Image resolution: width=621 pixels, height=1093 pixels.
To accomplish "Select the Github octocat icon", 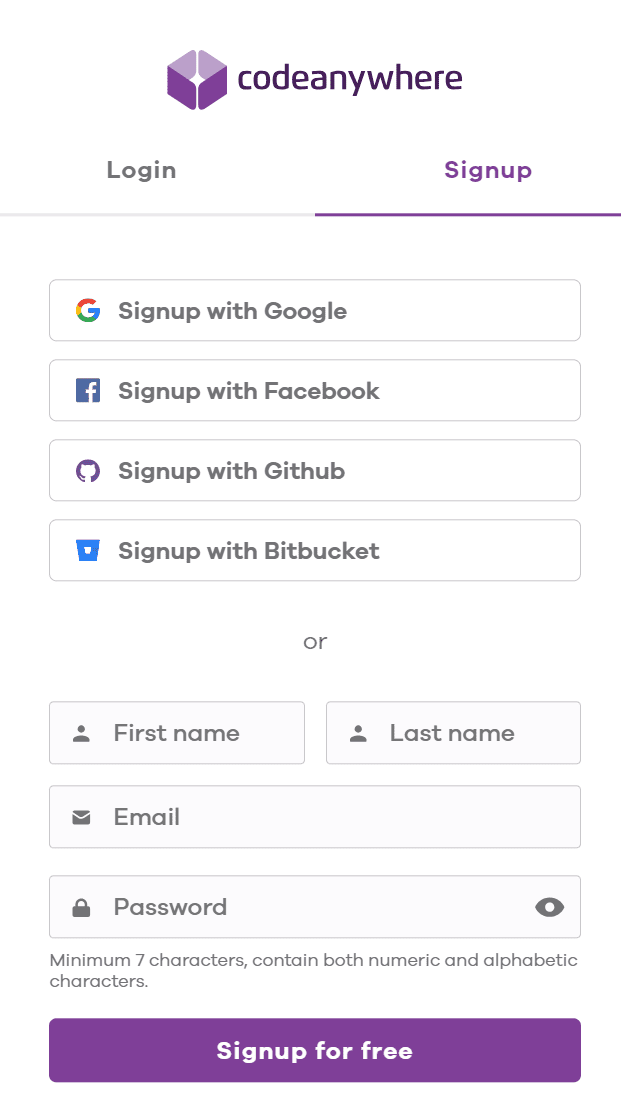I will coord(88,470).
